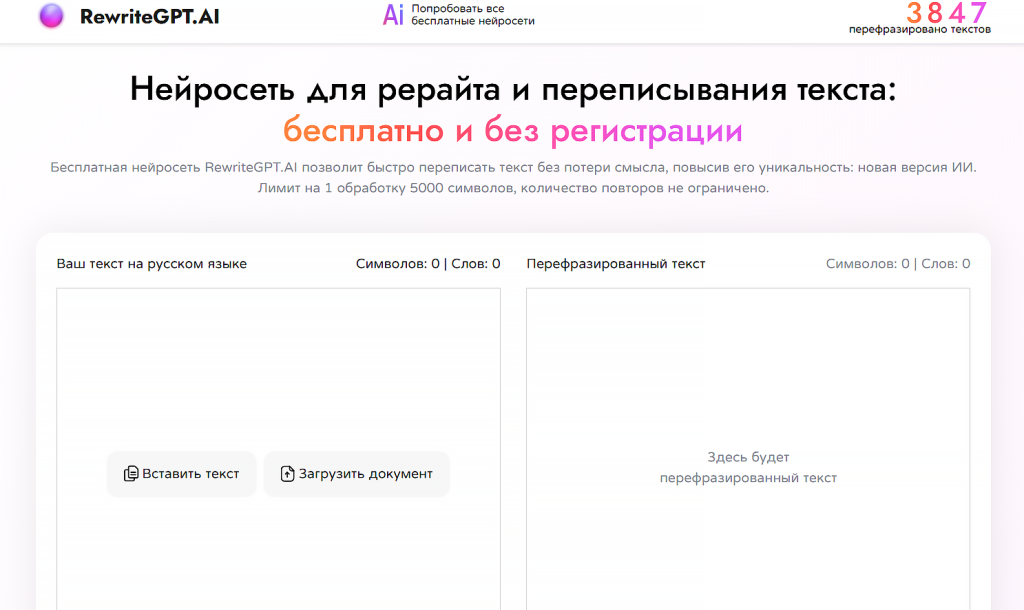Screen dimensions: 1024x610
Task: Click the main rewriting headline text
Action: coord(512,89)
